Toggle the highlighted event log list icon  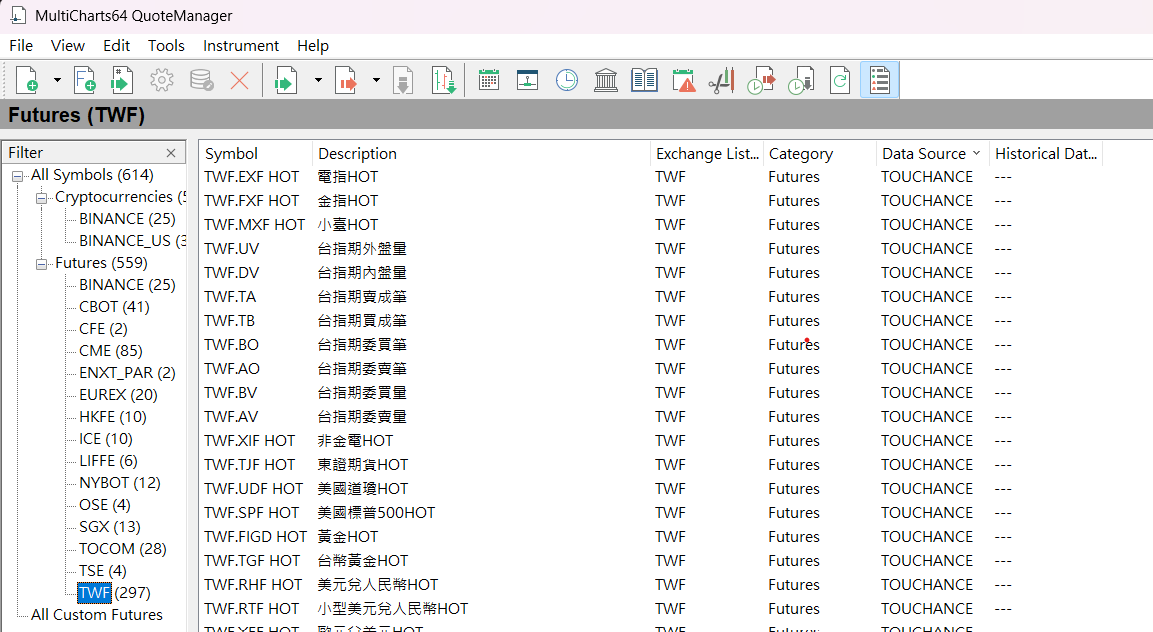[x=879, y=80]
